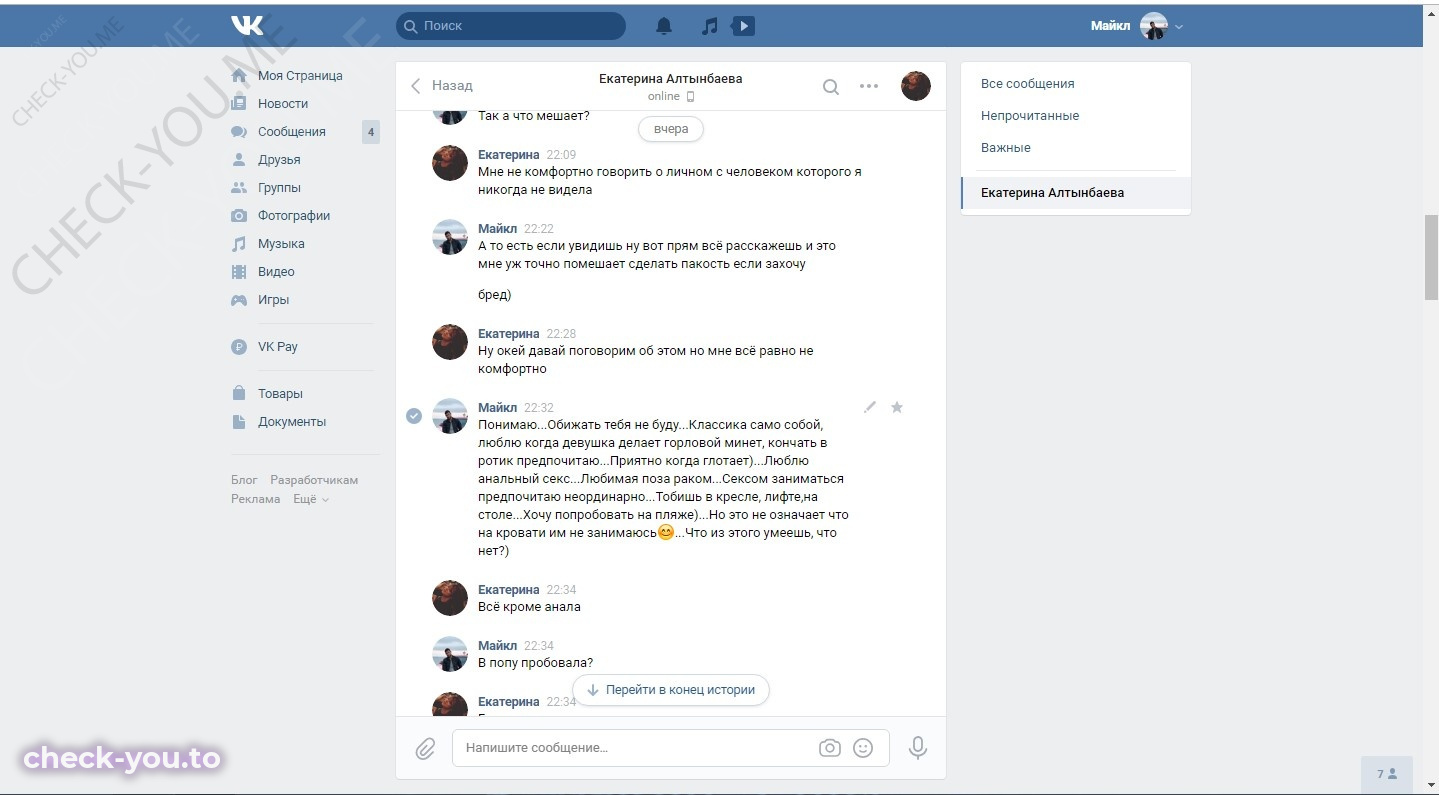The image size is (1439, 795).
Task: Click the Друзья person icon
Action: 239,160
